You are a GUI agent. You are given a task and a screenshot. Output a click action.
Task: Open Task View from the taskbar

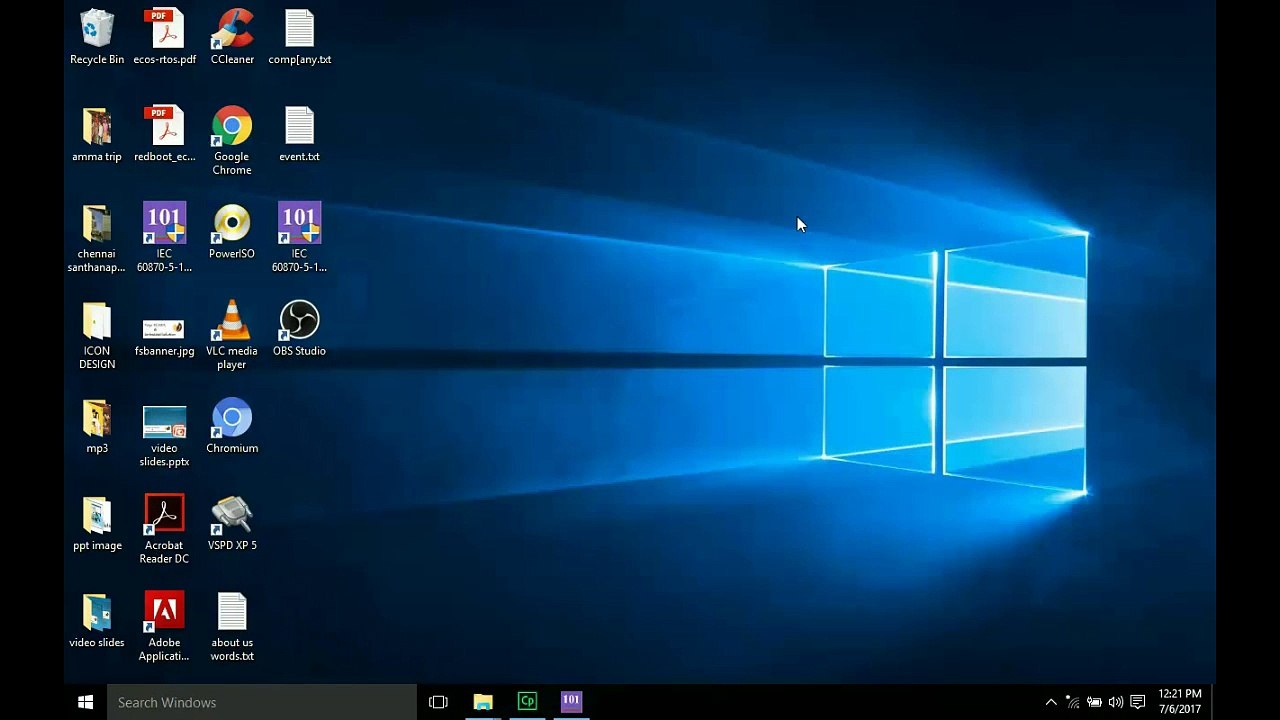438,702
